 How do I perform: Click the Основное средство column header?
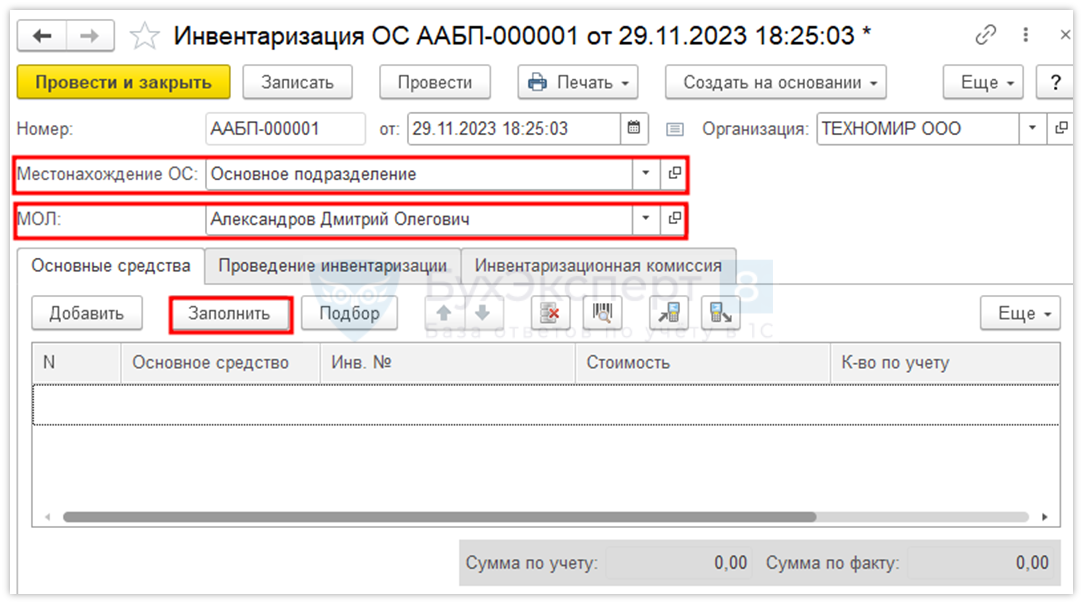coord(220,363)
